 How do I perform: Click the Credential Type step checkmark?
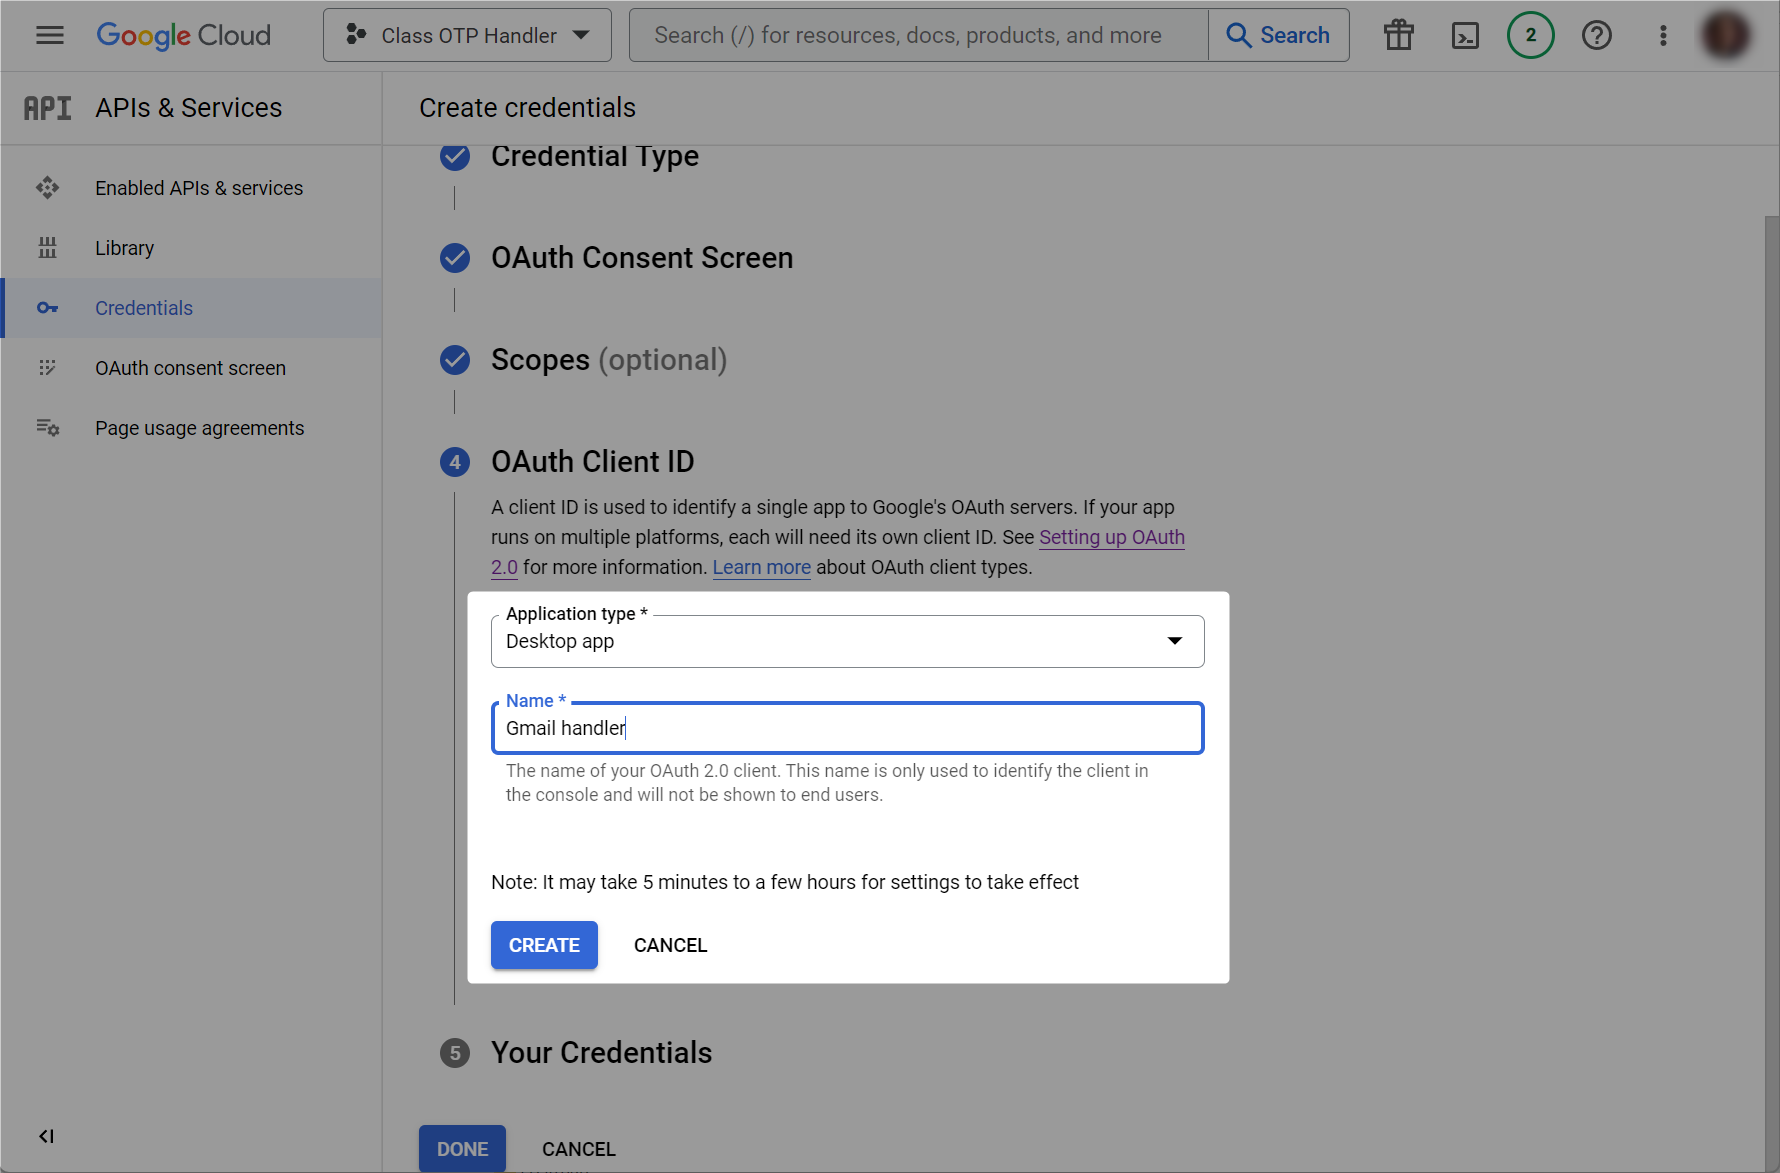tap(455, 157)
